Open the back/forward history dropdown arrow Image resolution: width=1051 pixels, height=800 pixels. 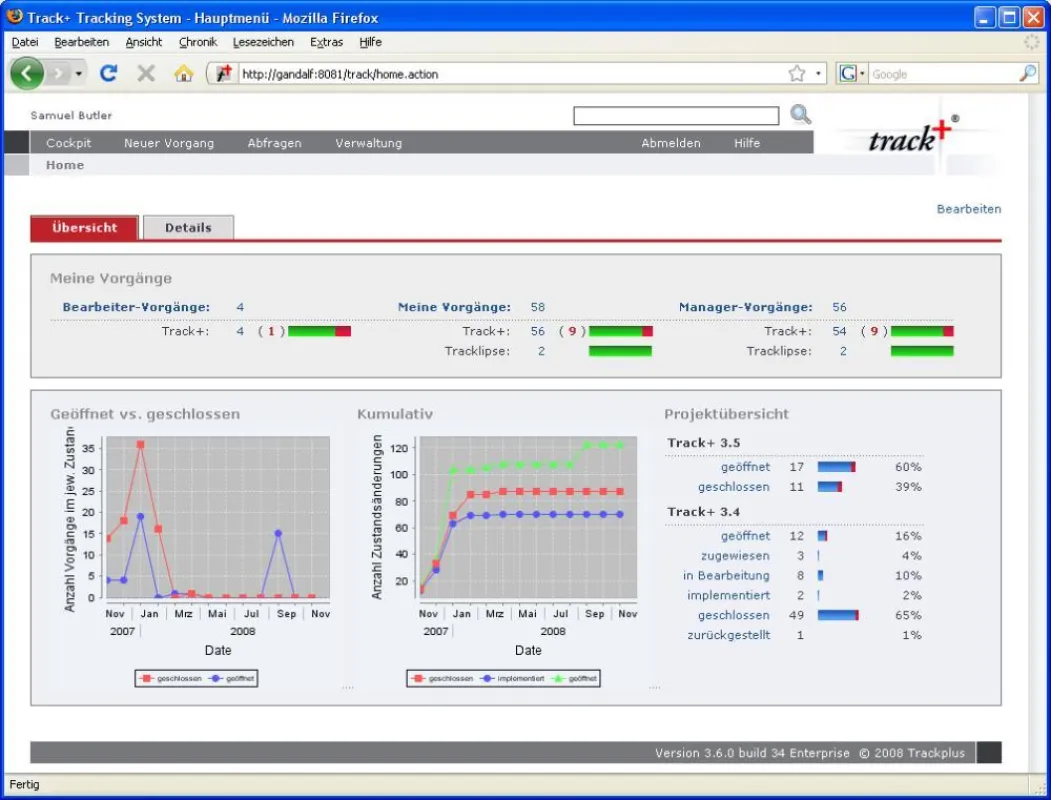point(79,74)
